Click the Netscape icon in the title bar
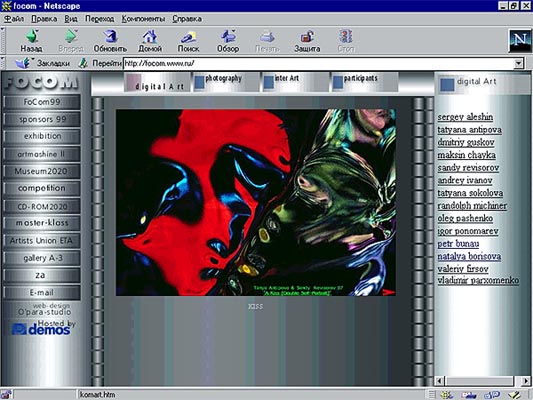 (6, 6)
